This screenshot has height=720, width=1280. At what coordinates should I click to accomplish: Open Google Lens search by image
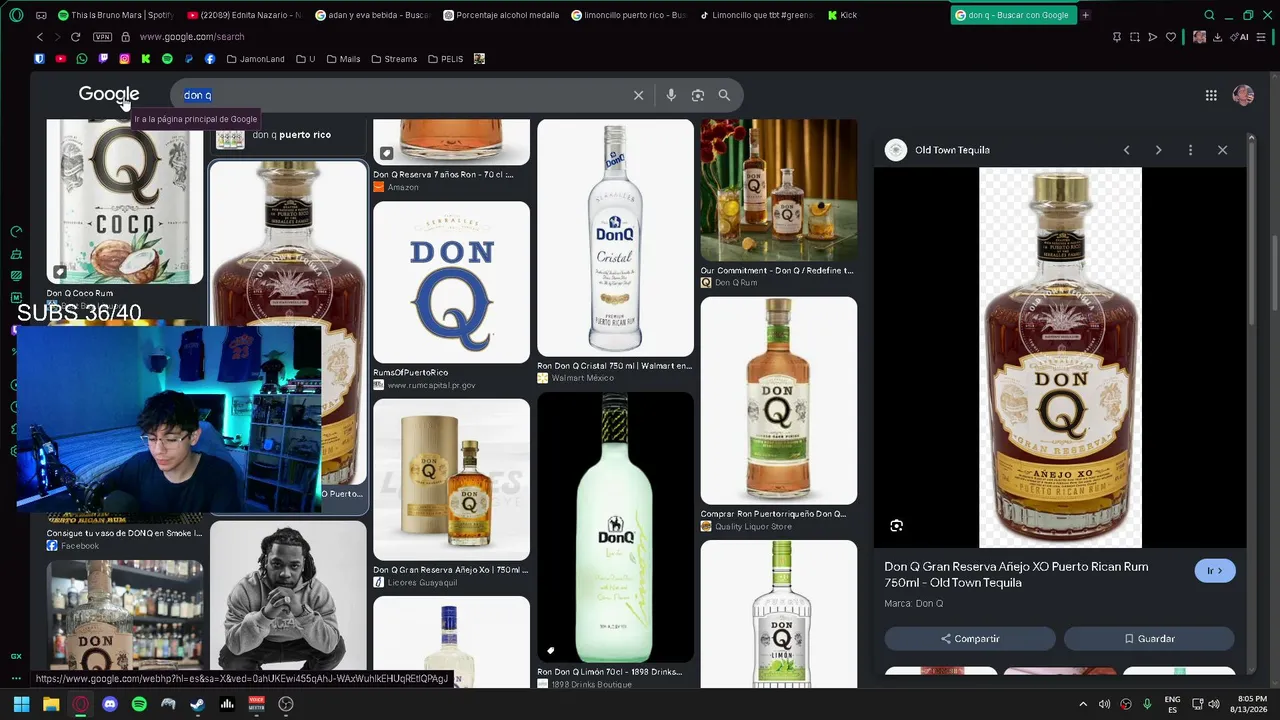click(x=698, y=95)
